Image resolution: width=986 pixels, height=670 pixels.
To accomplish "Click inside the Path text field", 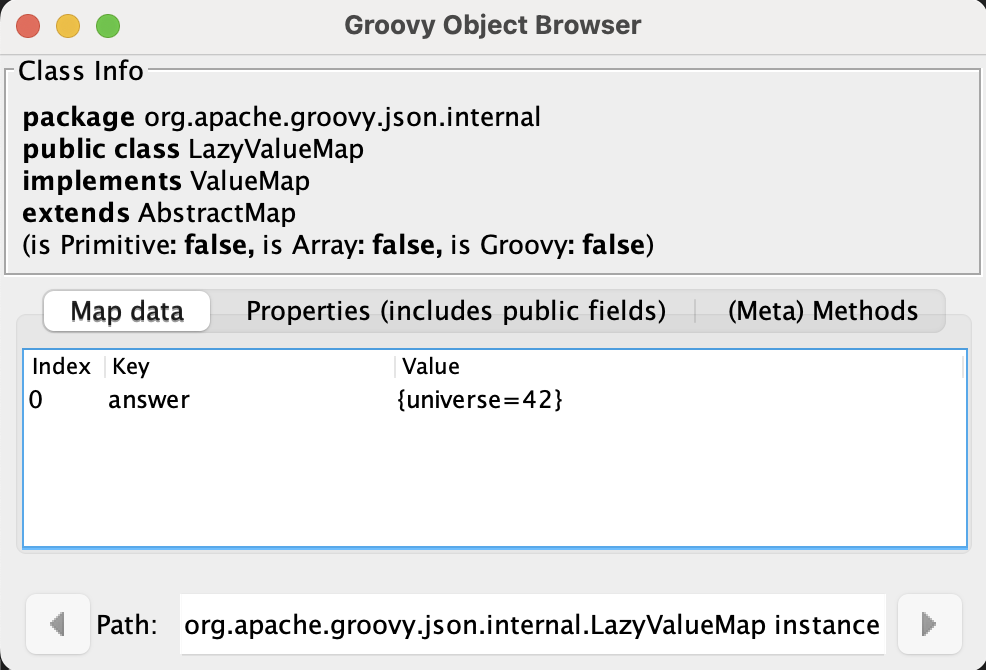I will pos(530,624).
